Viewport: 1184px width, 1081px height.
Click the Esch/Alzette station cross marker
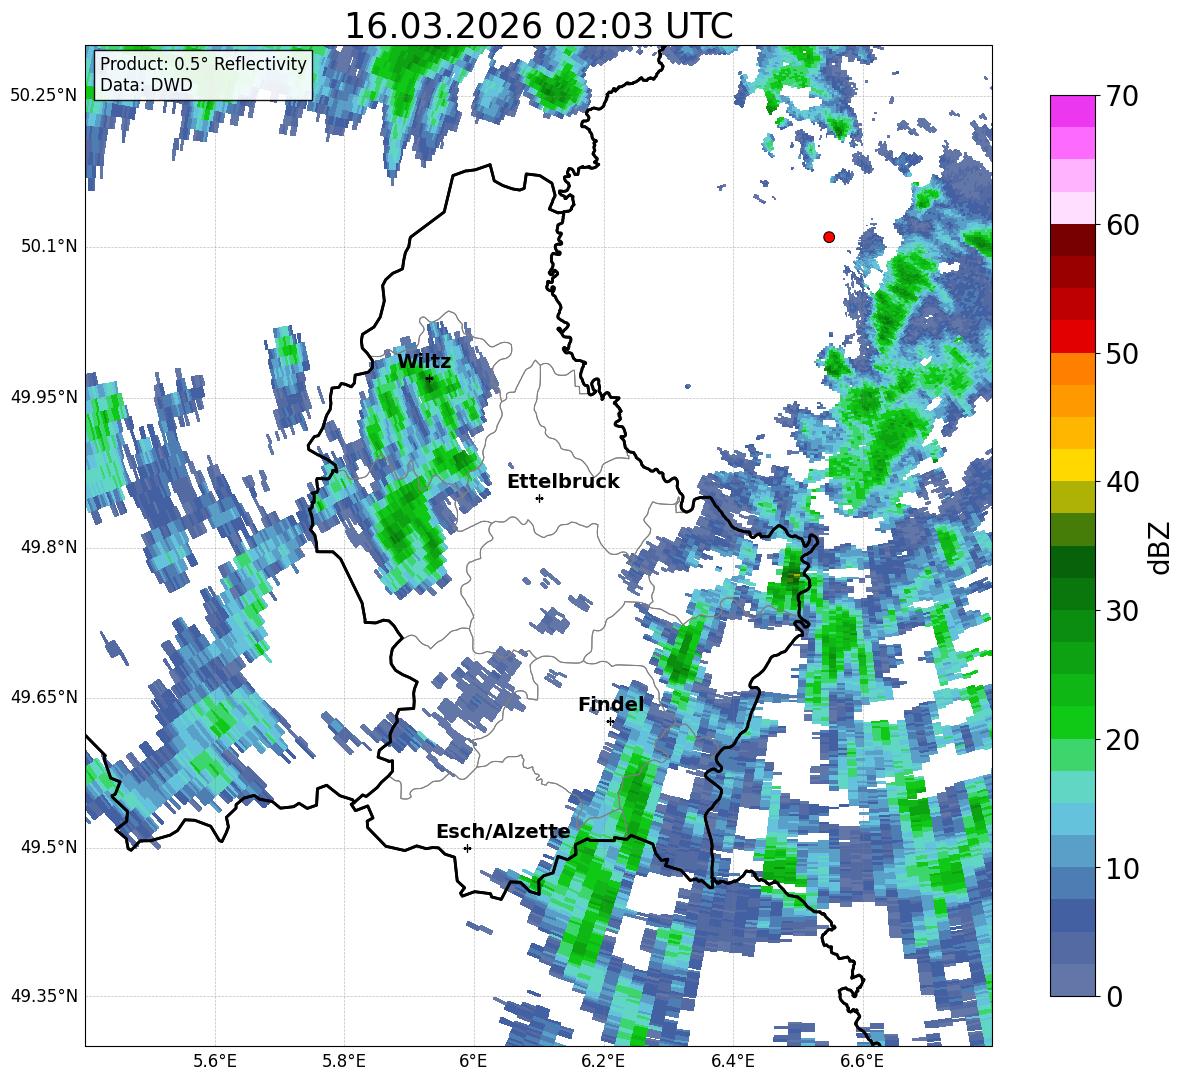click(467, 848)
